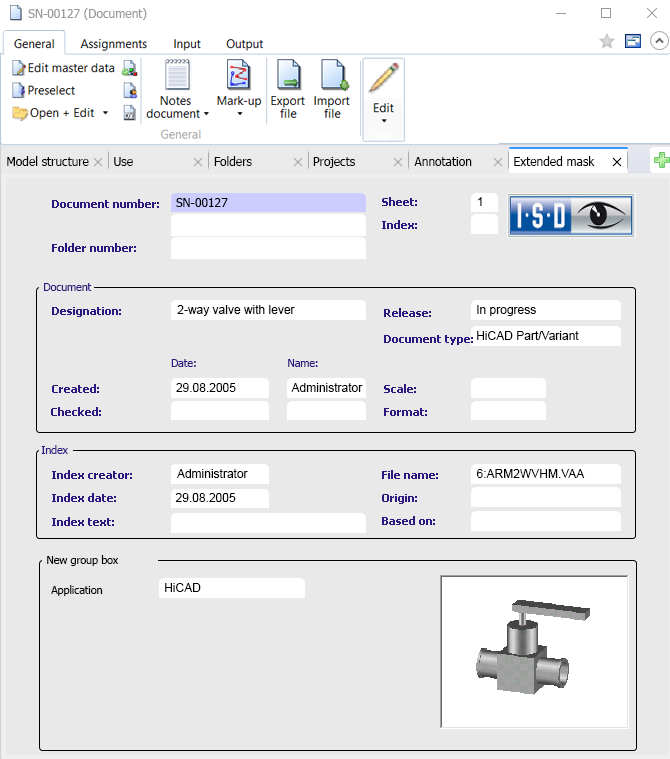Expand the Open + Edit dropdown arrow

click(x=105, y=113)
